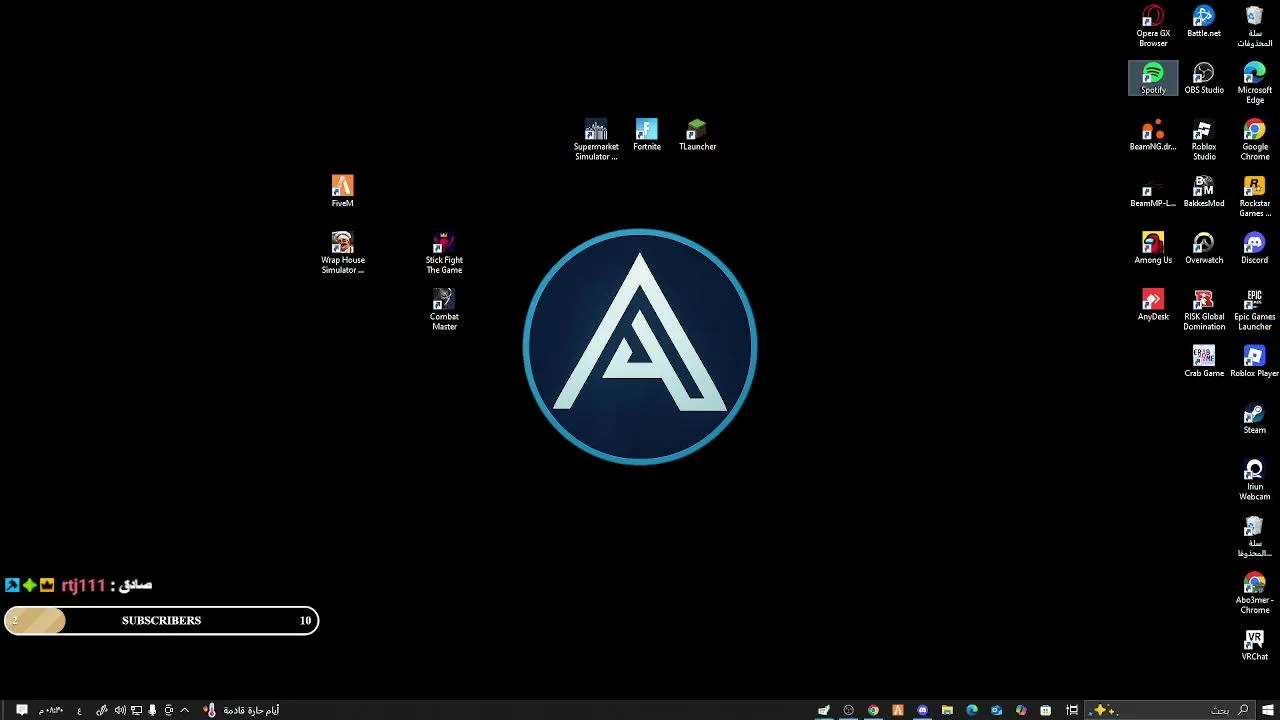Open the OBS Studio shortcut
The image size is (1280, 720).
1204,78
